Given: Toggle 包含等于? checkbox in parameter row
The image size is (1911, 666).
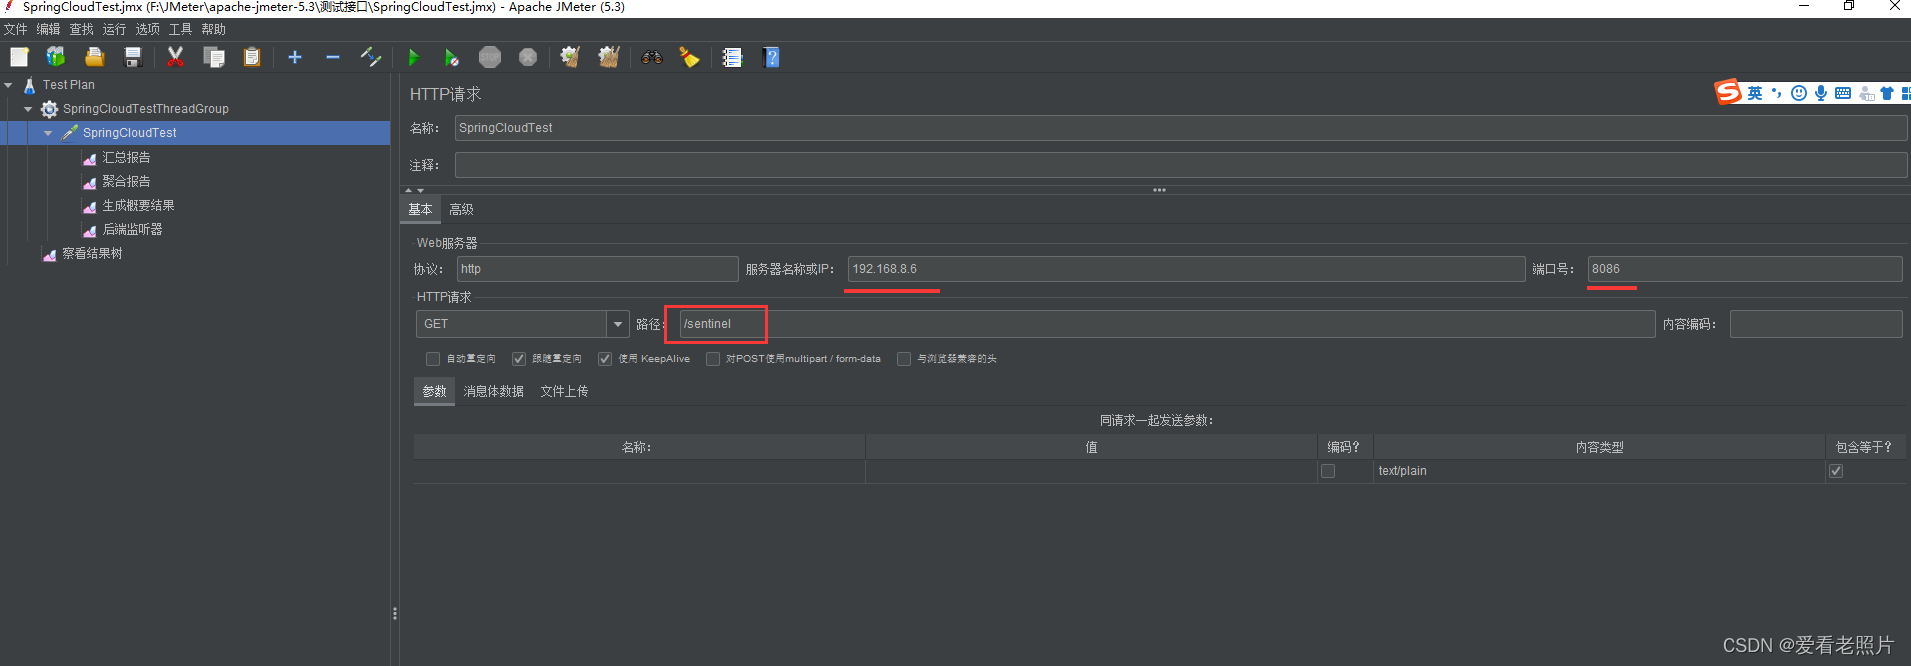Looking at the screenshot, I should pos(1836,471).
